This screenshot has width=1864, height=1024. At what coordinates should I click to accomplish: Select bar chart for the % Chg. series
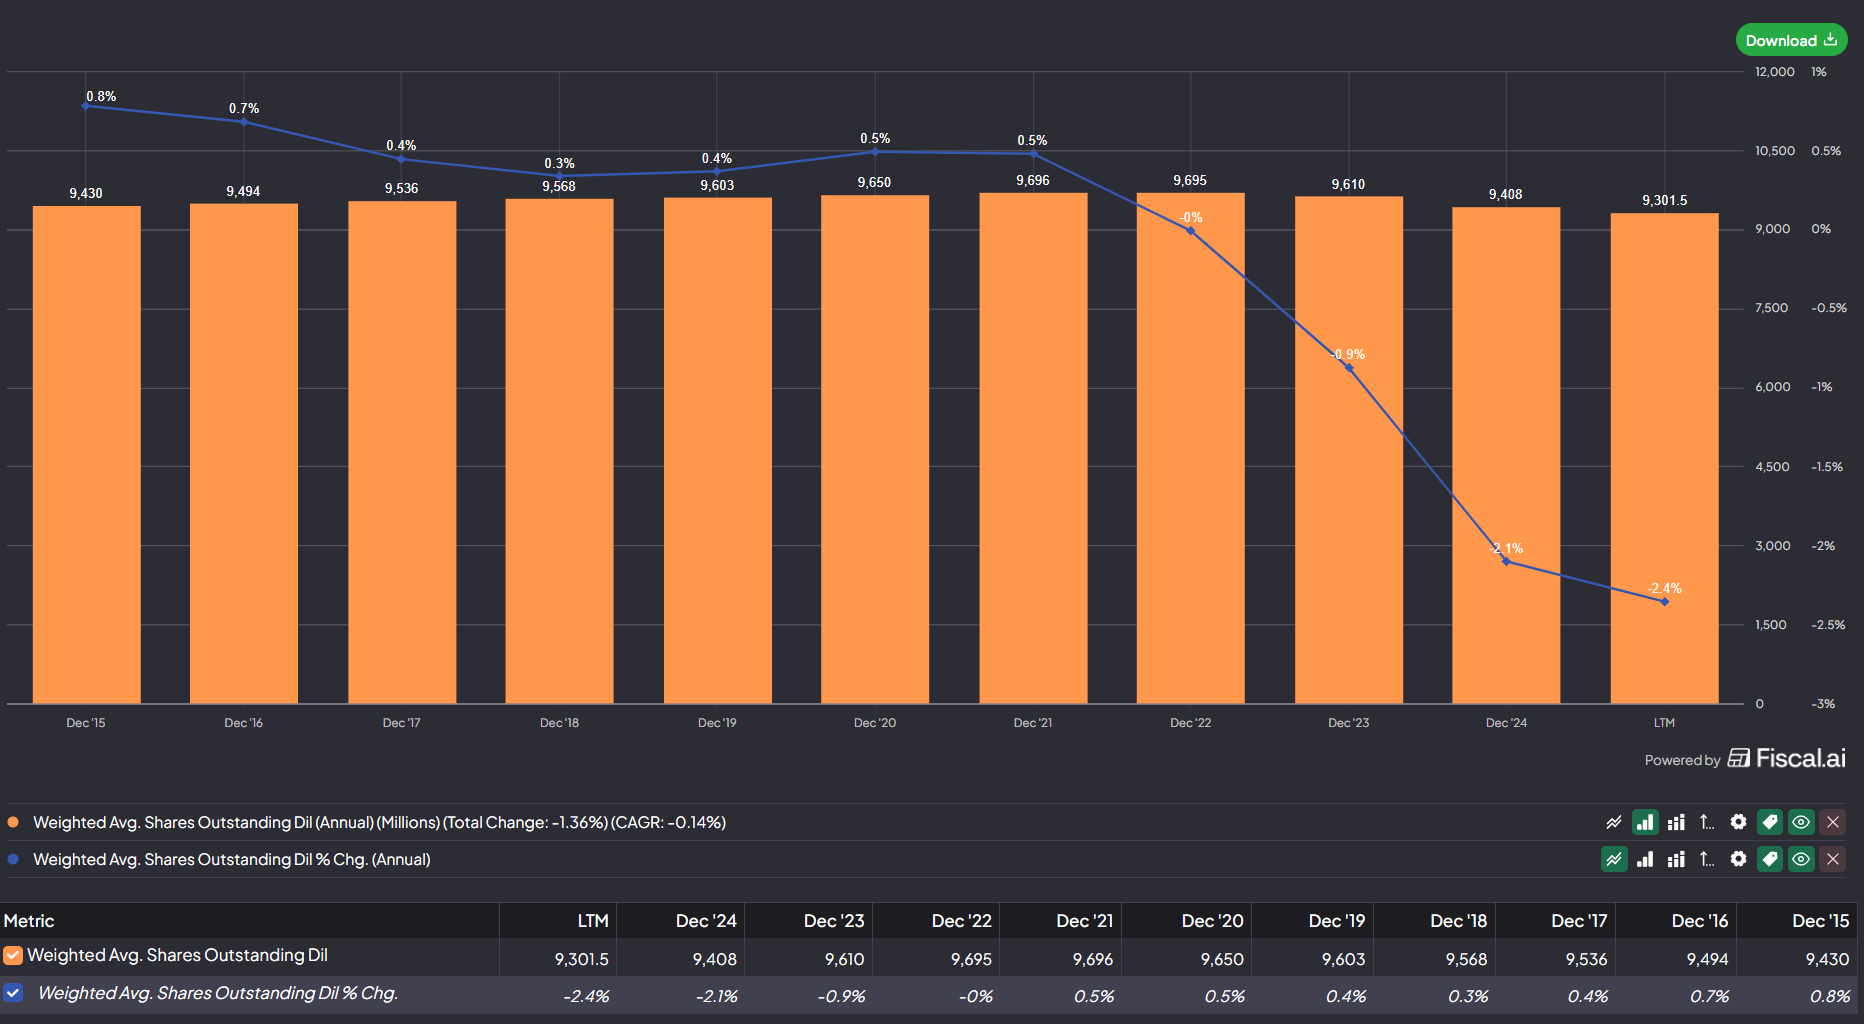[x=1645, y=859]
